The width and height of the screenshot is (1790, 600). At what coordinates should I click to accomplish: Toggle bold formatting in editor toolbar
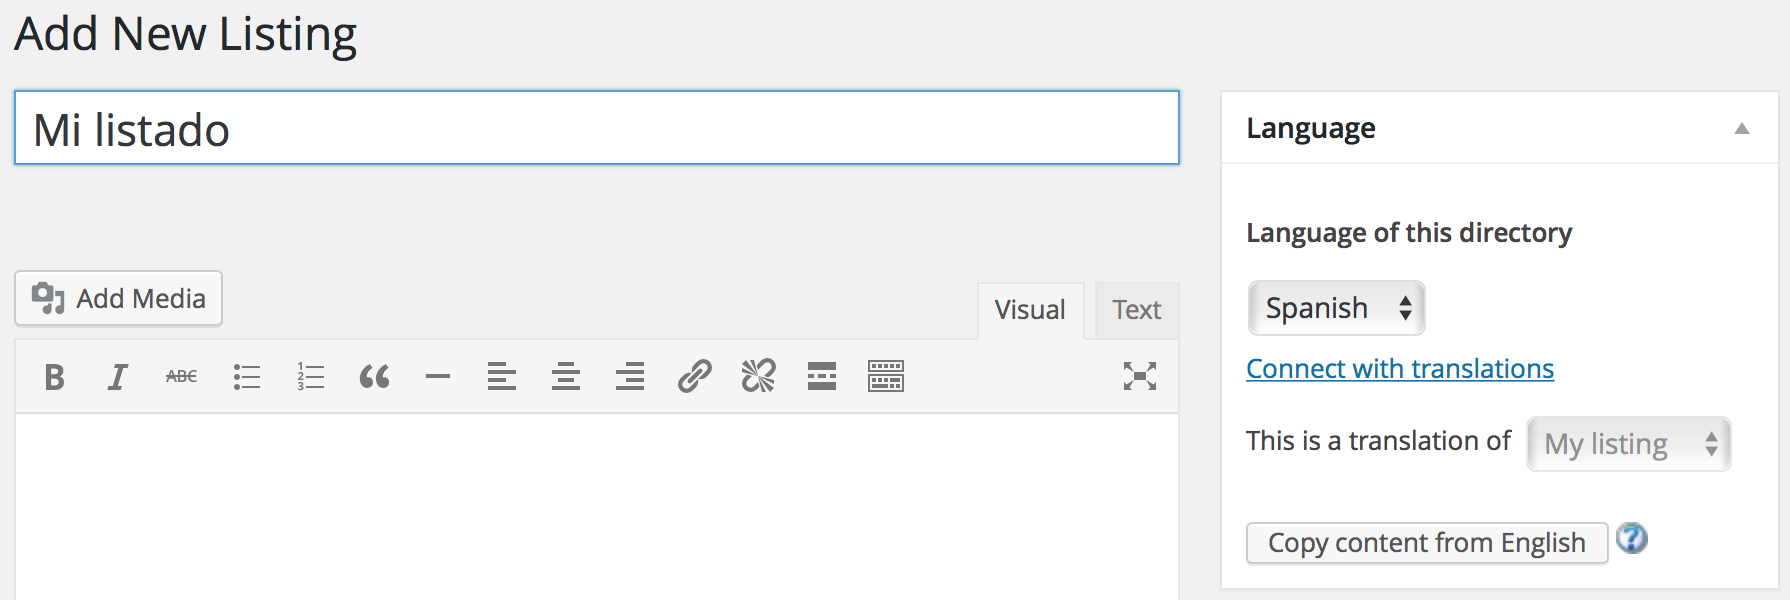tap(54, 377)
